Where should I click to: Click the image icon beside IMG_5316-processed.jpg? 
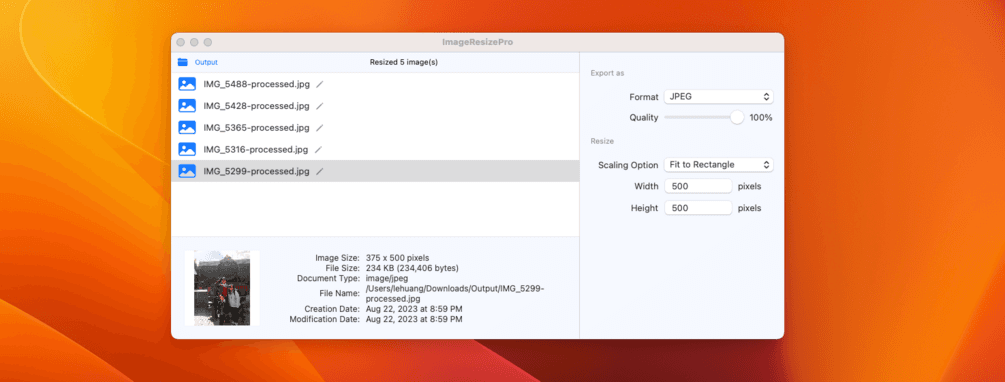pyautogui.click(x=187, y=149)
